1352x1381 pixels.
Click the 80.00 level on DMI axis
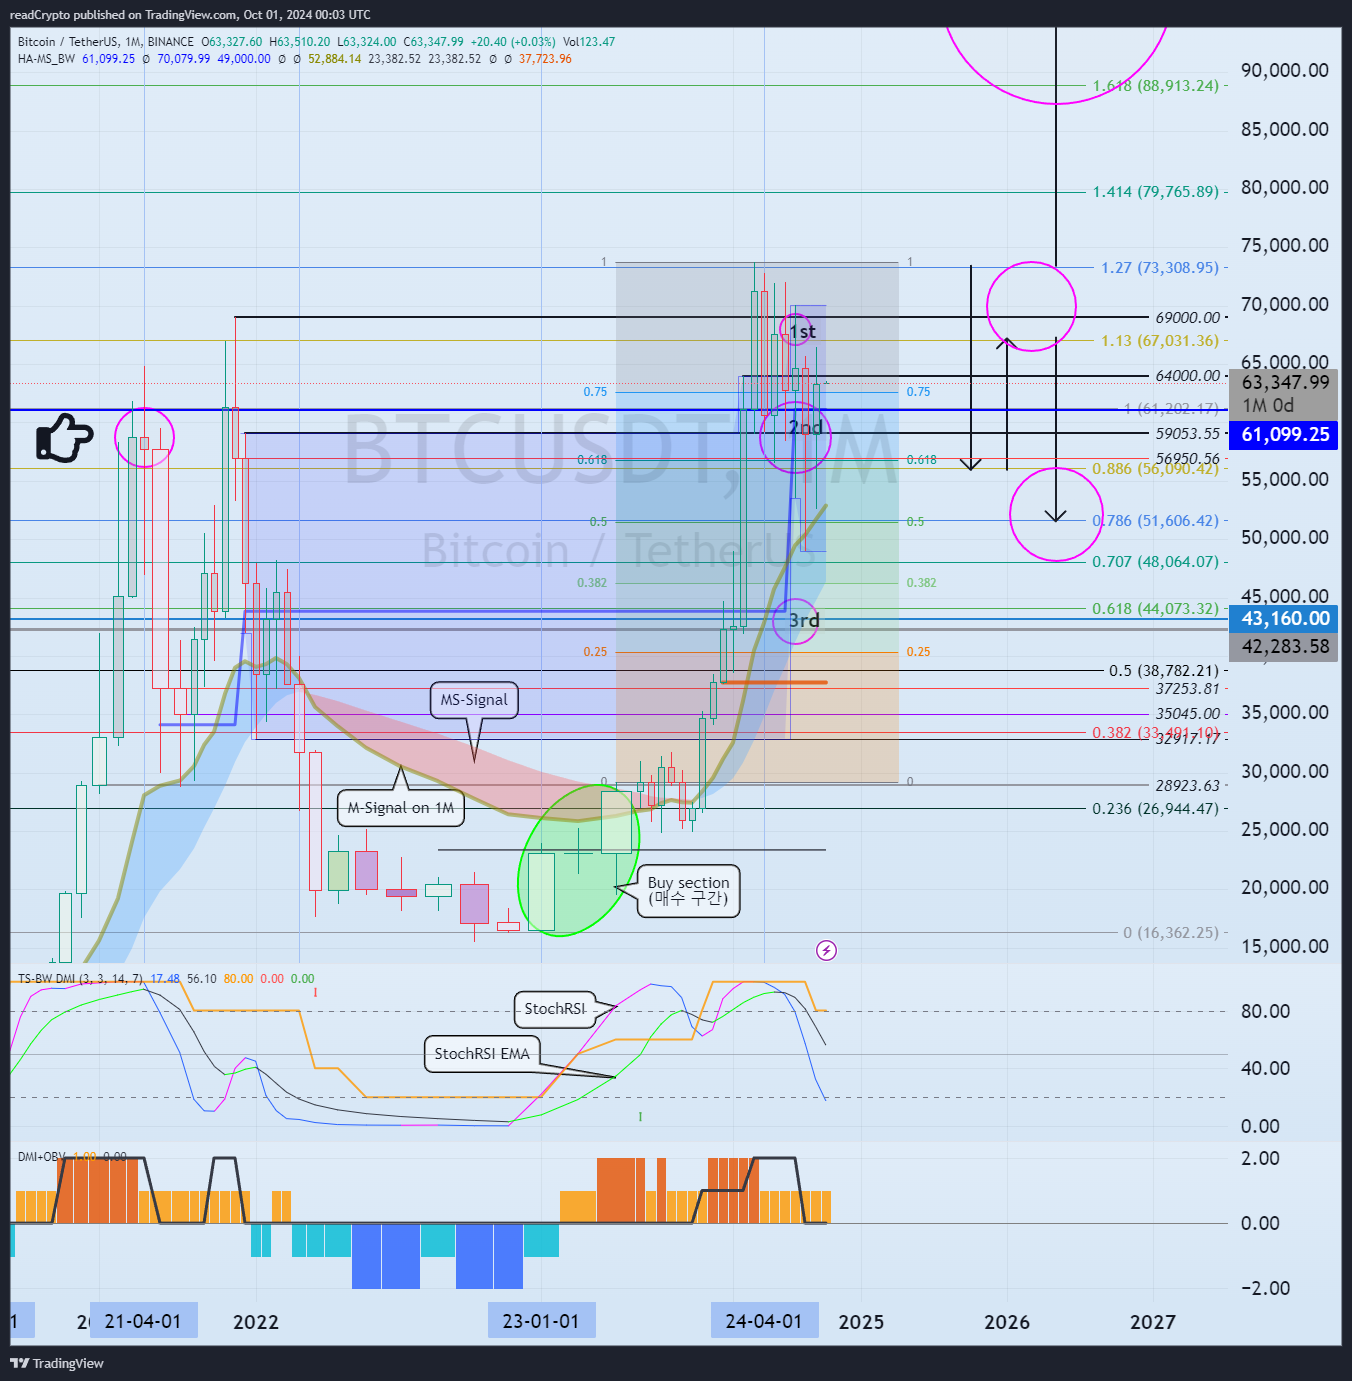pyautogui.click(x=1265, y=1011)
